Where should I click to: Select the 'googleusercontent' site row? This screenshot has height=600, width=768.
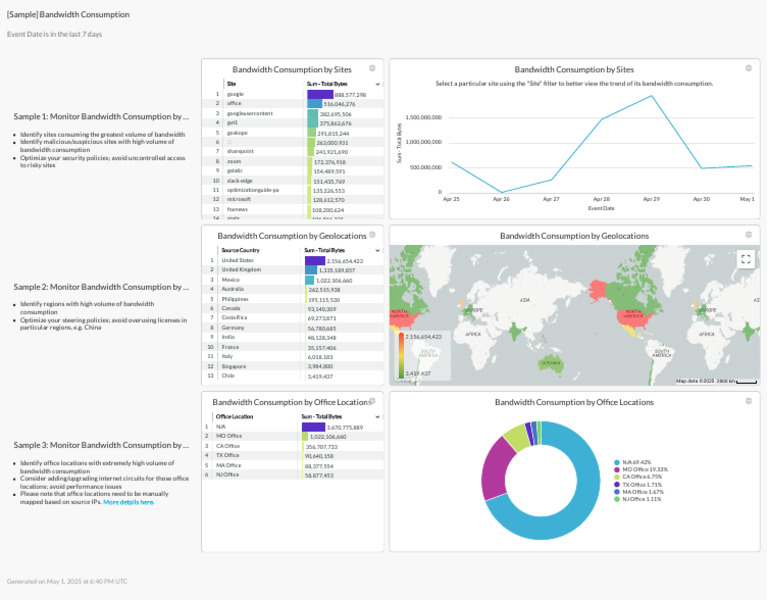293,113
